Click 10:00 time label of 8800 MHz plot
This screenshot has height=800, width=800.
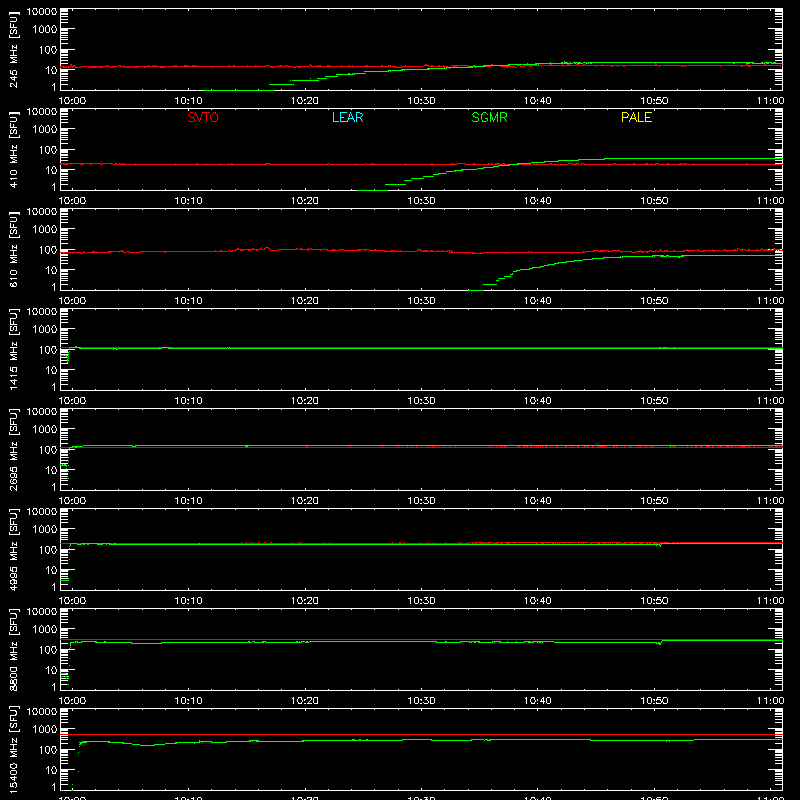click(x=72, y=701)
